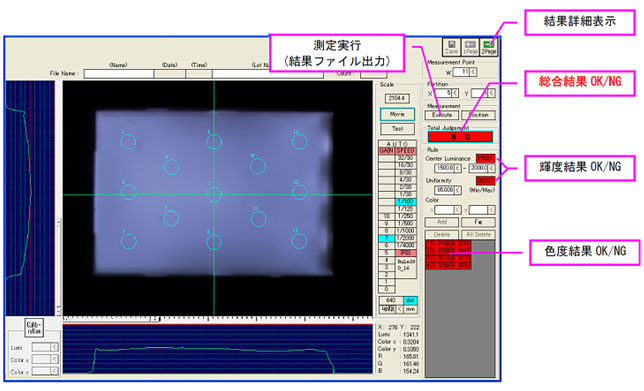
Task: Open the calibration Color y arrow
Action: (x=54, y=371)
